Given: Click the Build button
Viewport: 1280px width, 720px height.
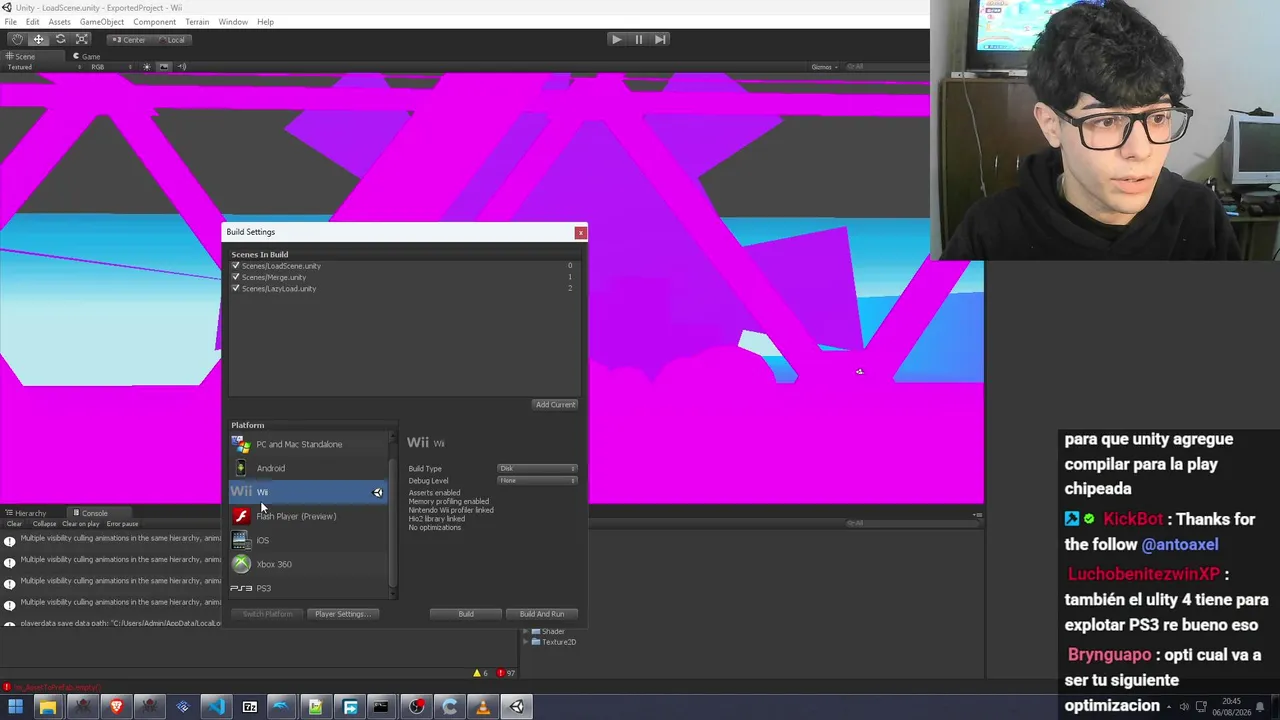Looking at the screenshot, I should [466, 614].
